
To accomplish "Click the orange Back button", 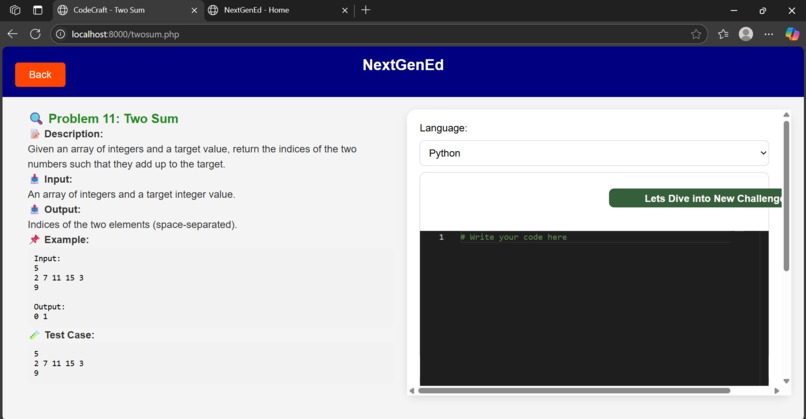I will pos(40,75).
